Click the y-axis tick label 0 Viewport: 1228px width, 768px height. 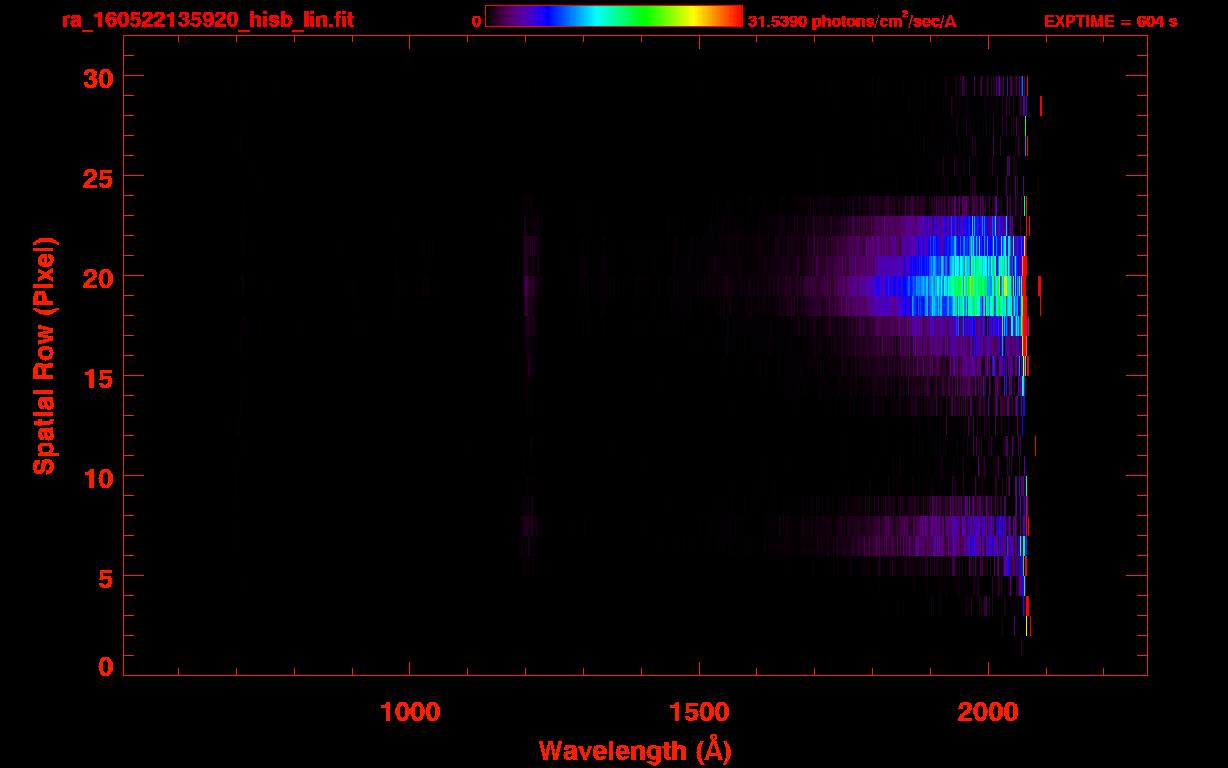(105, 666)
